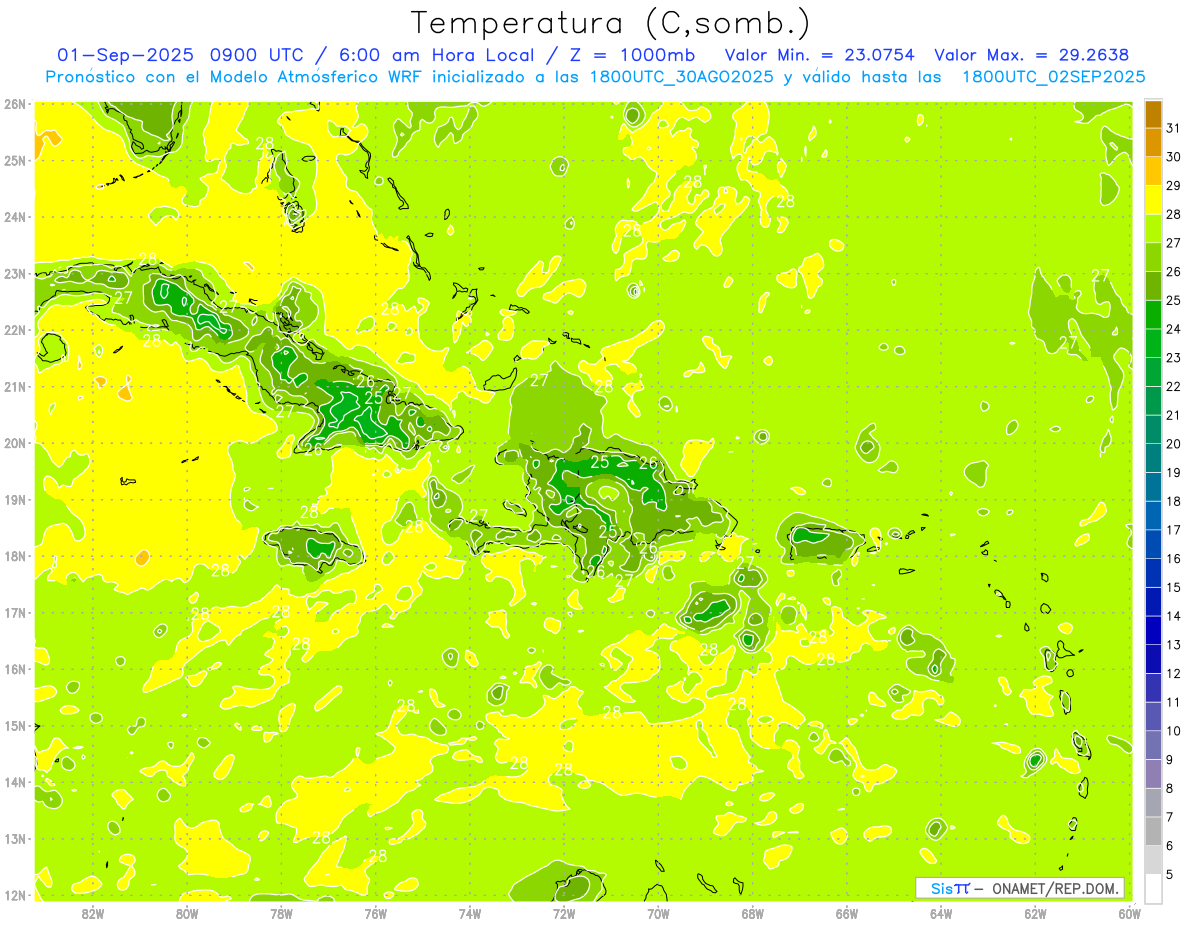Viewport: 1200px width, 927px height.
Task: Click the "62W" longitude axis label
Action: click(x=1035, y=913)
